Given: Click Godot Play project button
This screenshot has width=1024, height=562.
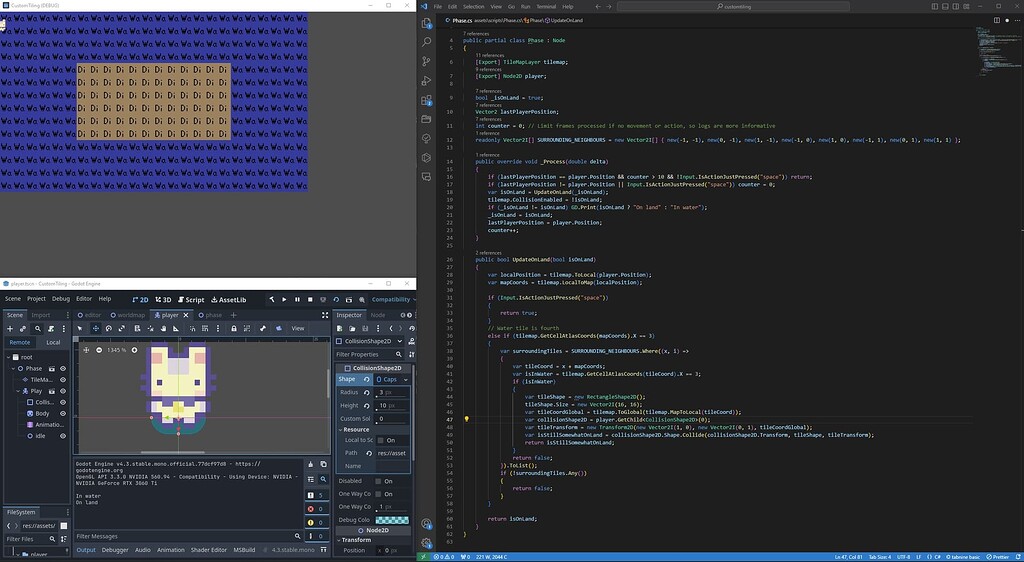Looking at the screenshot, I should click(x=284, y=300).
